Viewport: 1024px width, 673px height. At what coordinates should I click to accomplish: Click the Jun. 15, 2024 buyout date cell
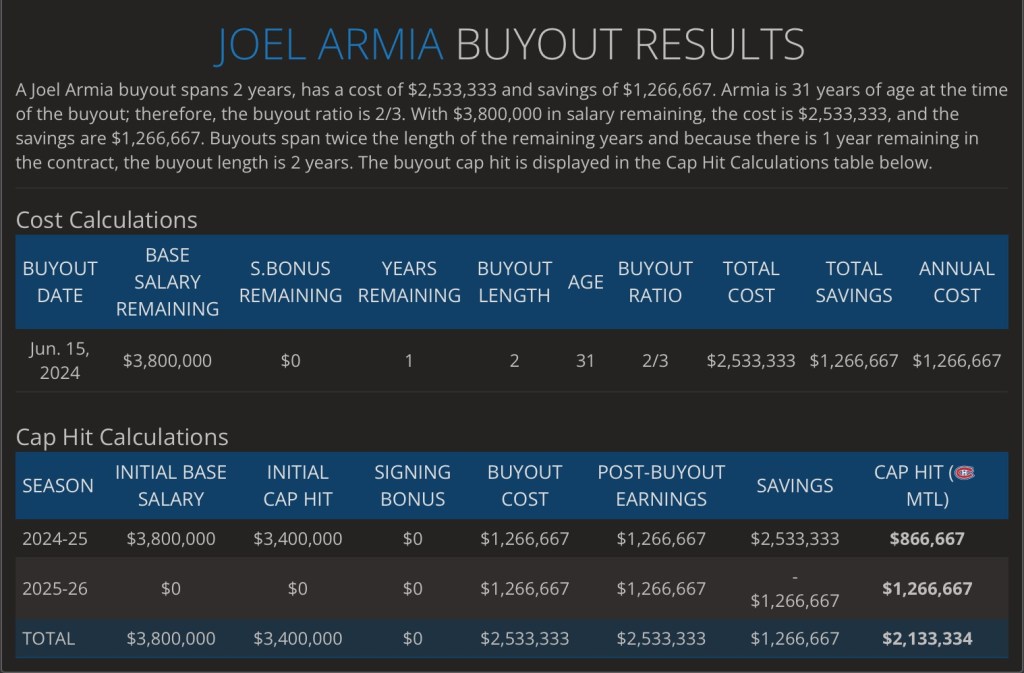(x=60, y=360)
